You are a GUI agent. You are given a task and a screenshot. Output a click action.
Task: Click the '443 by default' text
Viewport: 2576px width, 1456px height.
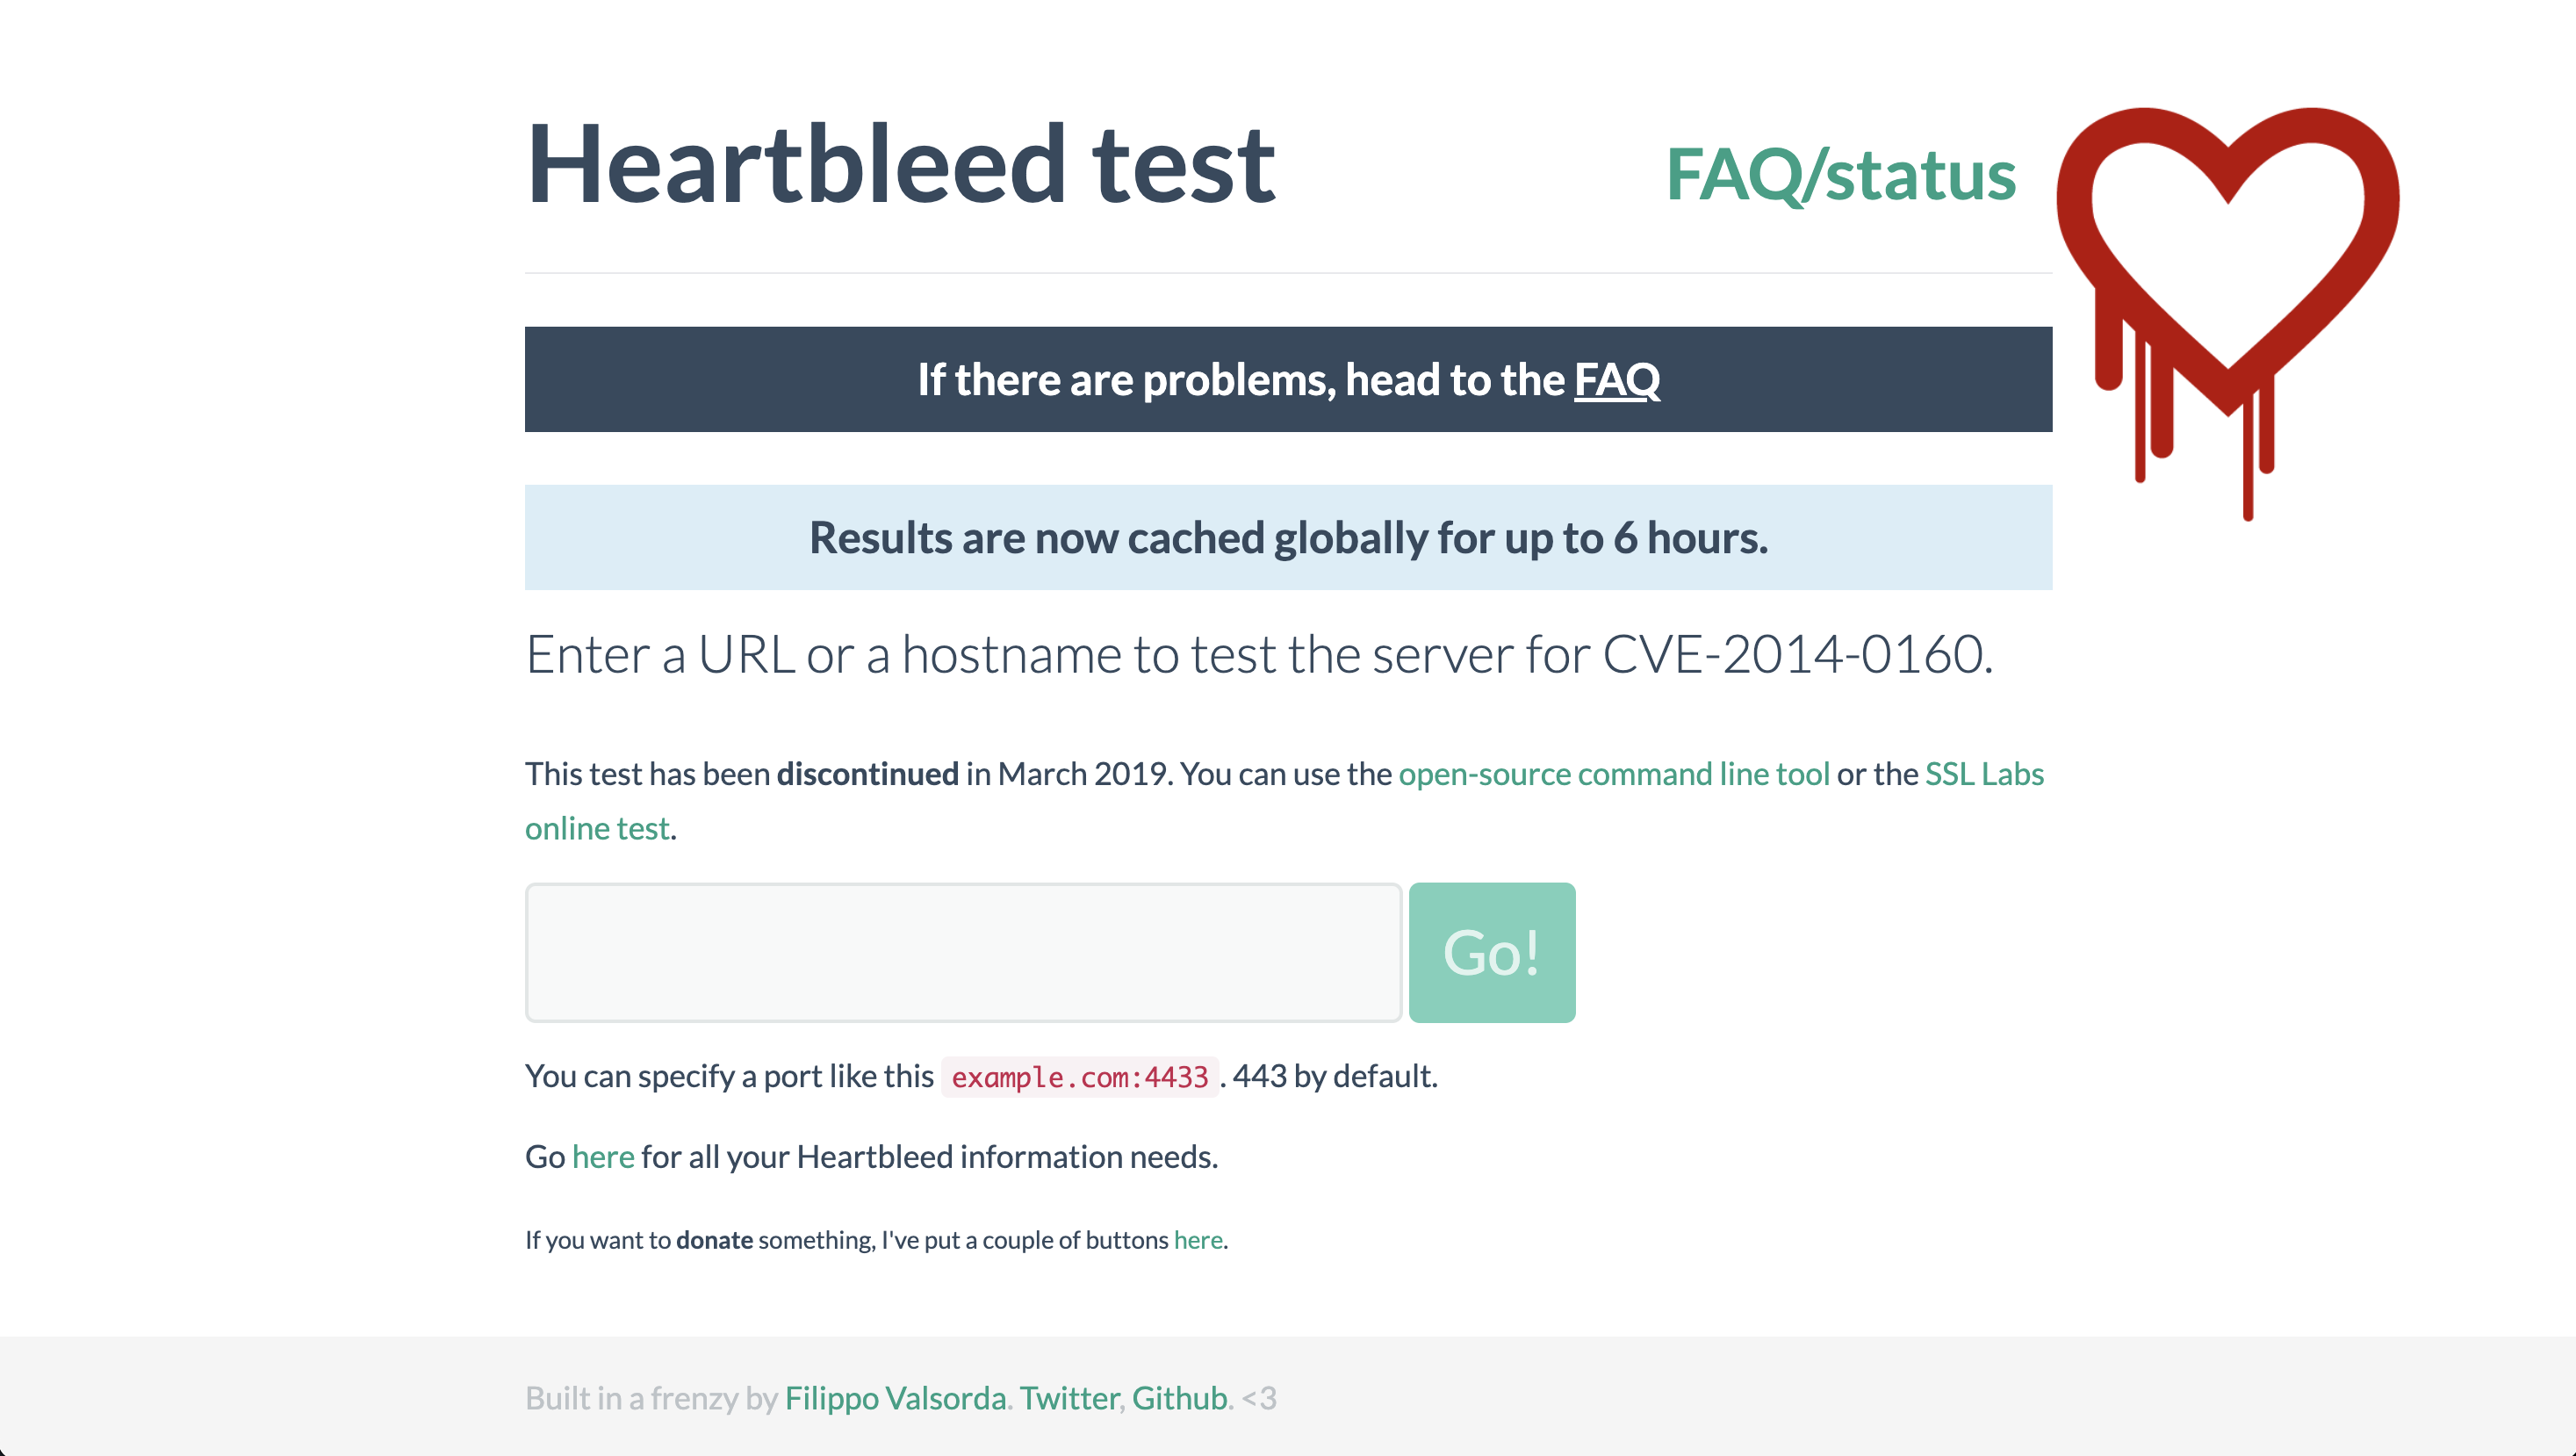pyautogui.click(x=1334, y=1076)
